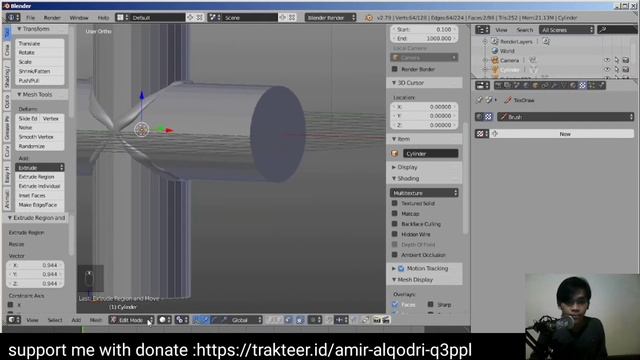This screenshot has height=360, width=640.
Task: Click the Rotate button
Action: pyautogui.click(x=40, y=53)
